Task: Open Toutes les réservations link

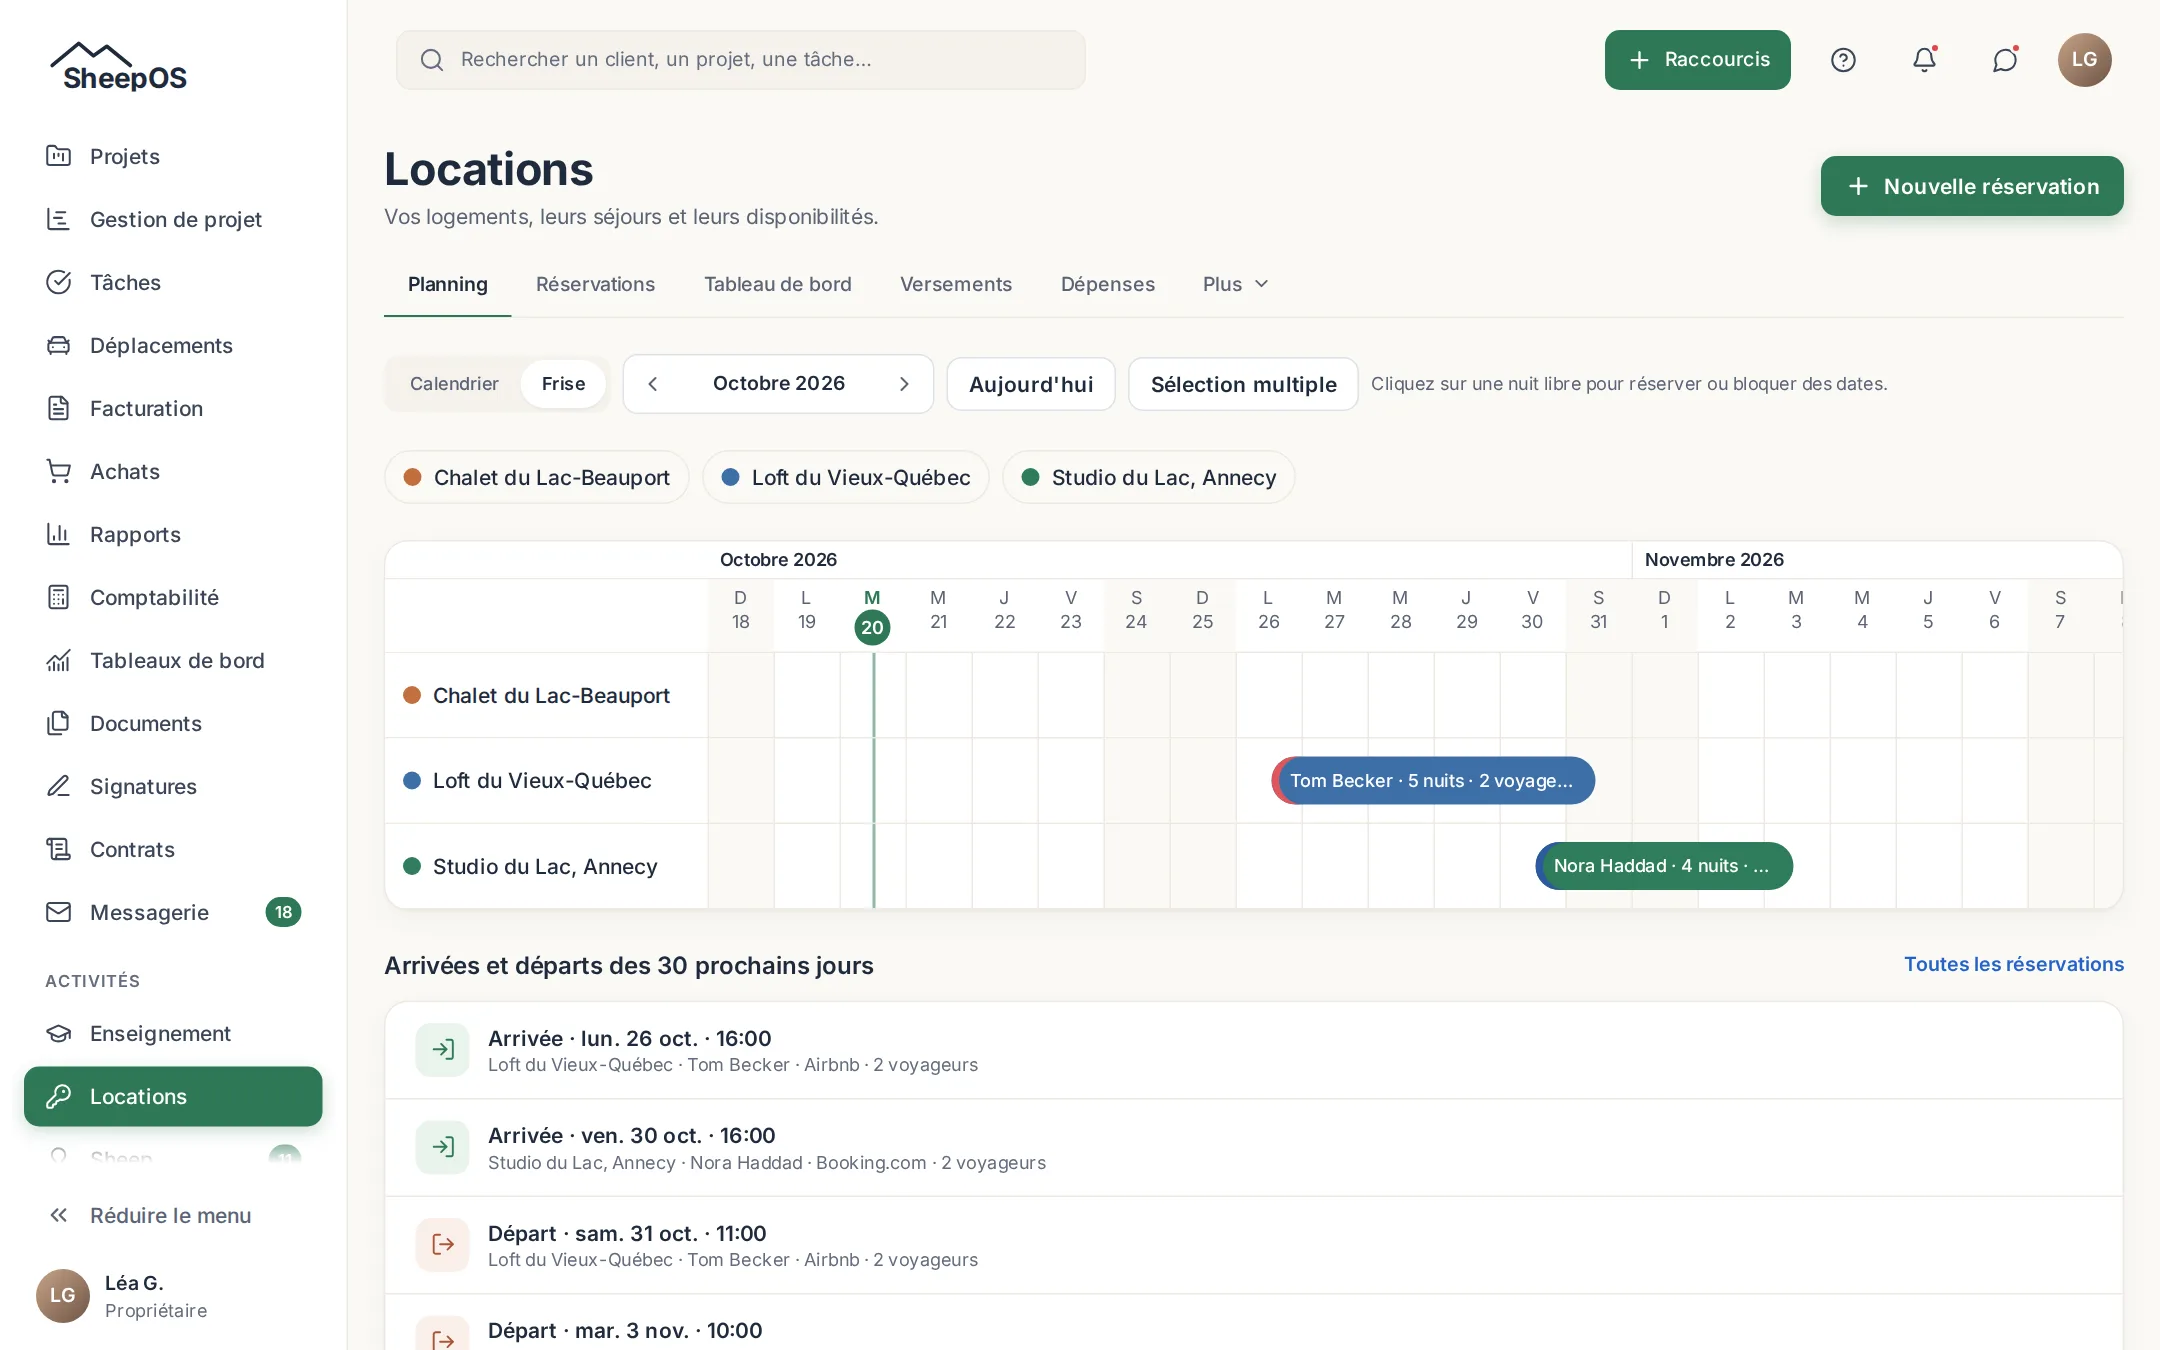Action: 2014,964
